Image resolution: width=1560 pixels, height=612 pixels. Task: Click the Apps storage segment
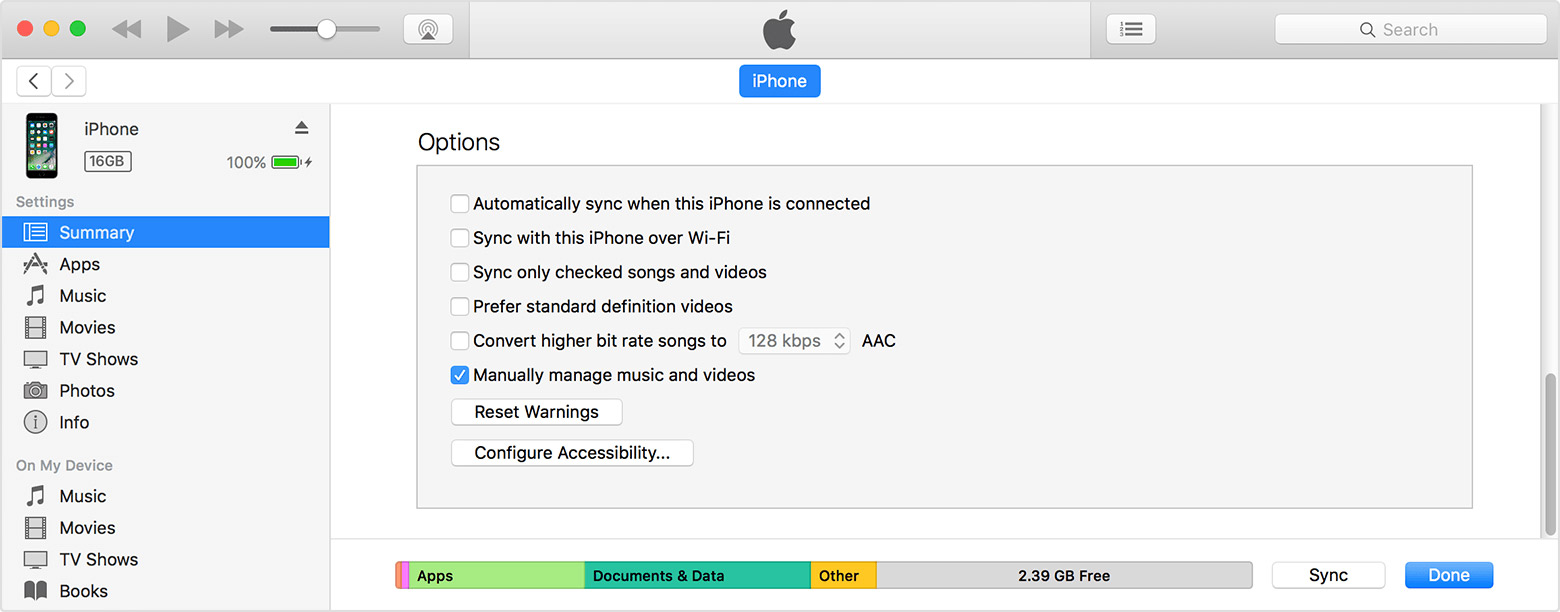pyautogui.click(x=497, y=575)
